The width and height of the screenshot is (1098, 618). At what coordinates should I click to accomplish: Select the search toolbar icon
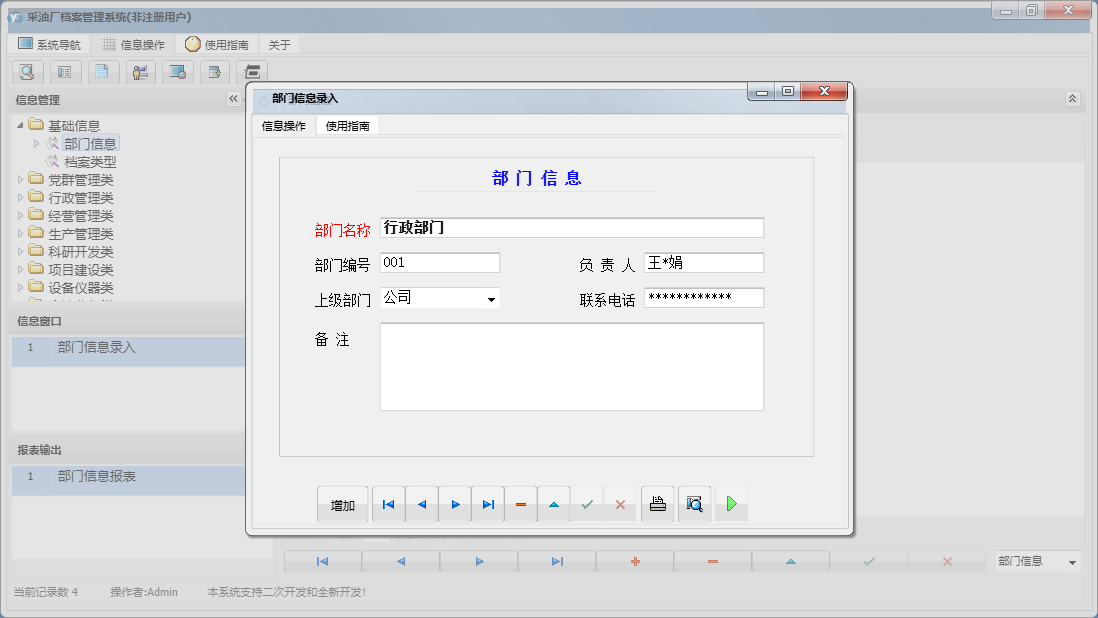coord(27,72)
